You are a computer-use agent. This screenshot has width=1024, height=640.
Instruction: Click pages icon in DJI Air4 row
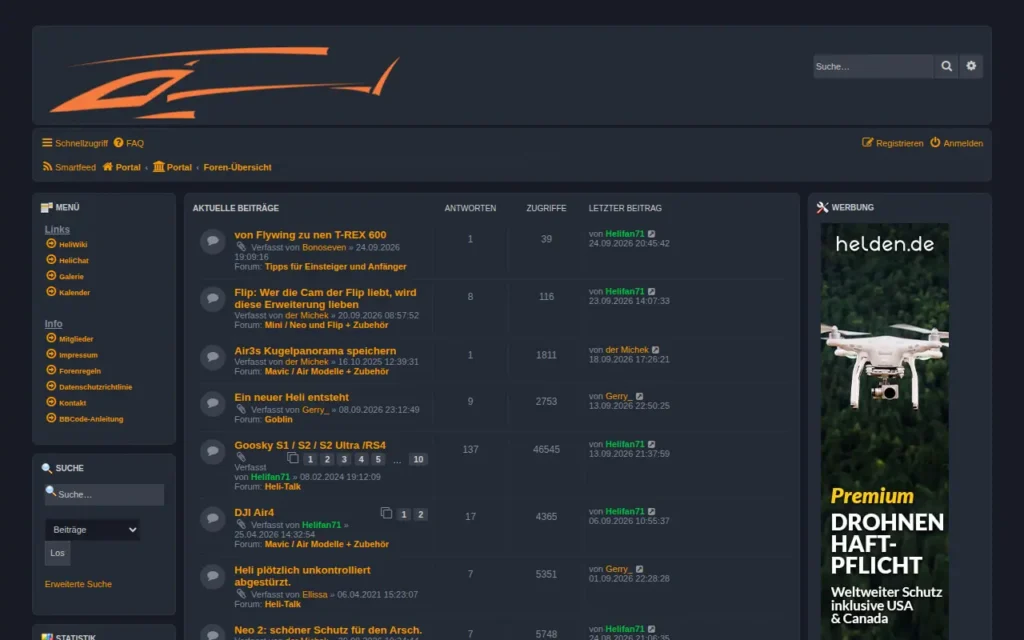386,513
